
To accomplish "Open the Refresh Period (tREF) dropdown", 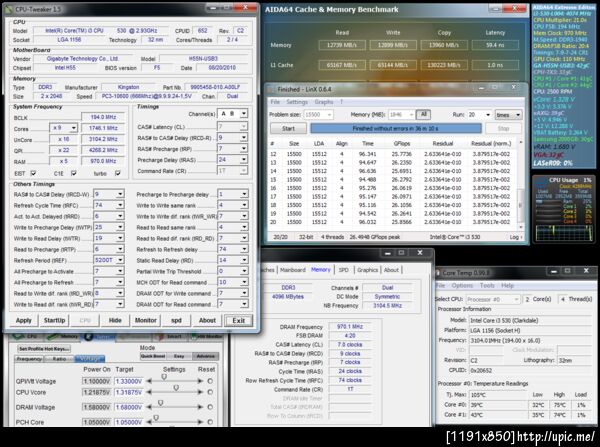I will 109,260.
